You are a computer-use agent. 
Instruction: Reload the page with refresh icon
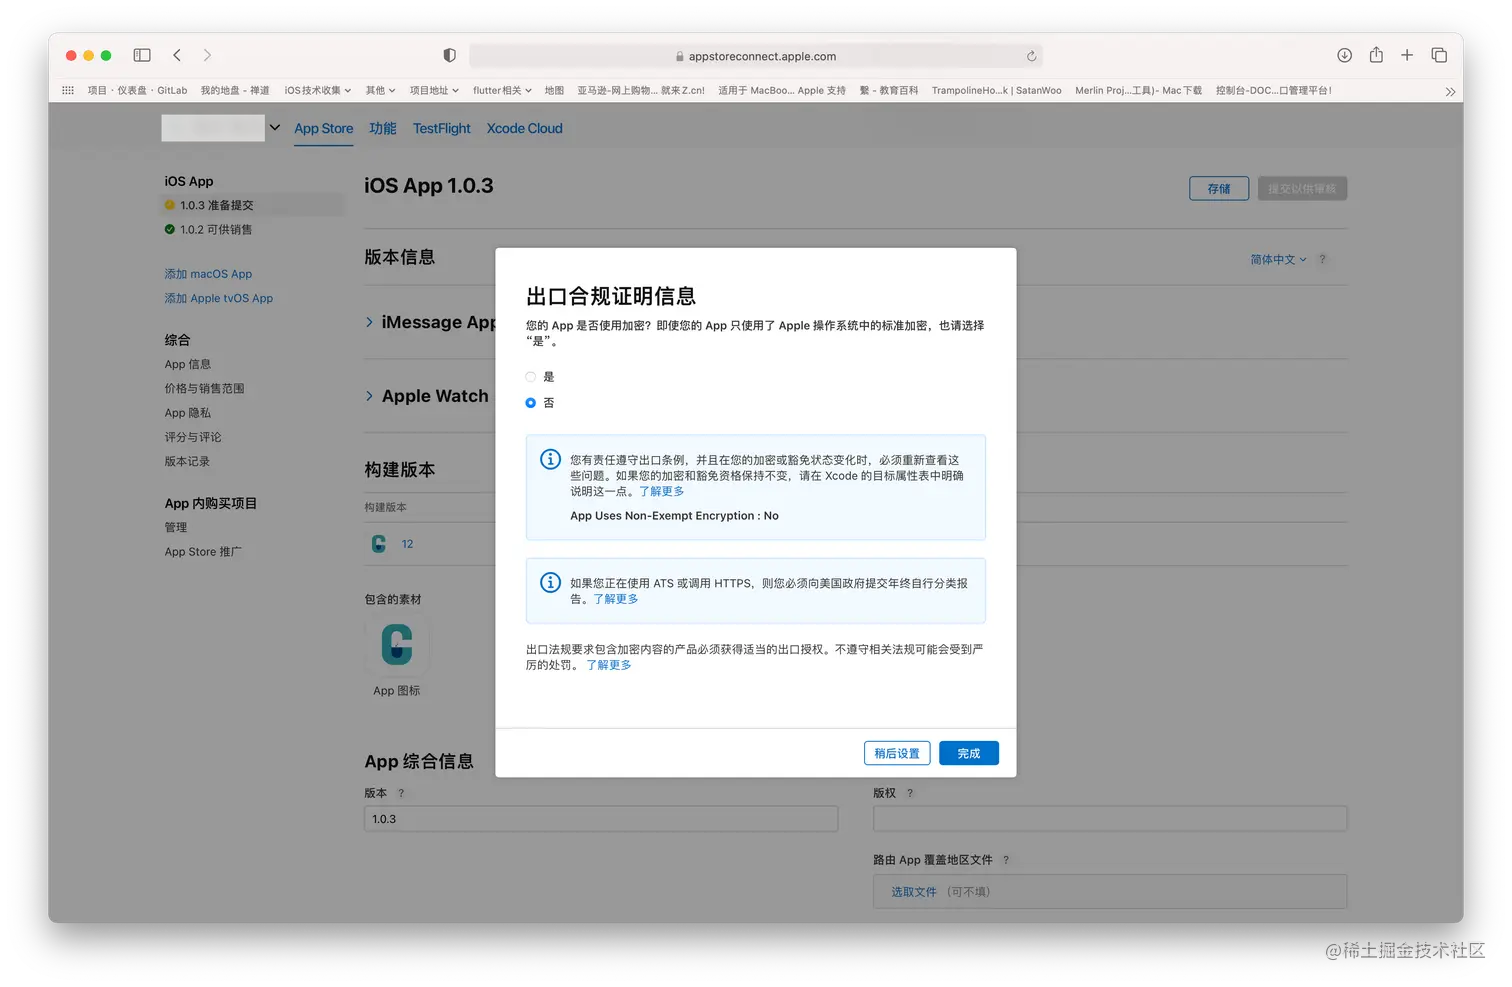1031,56
